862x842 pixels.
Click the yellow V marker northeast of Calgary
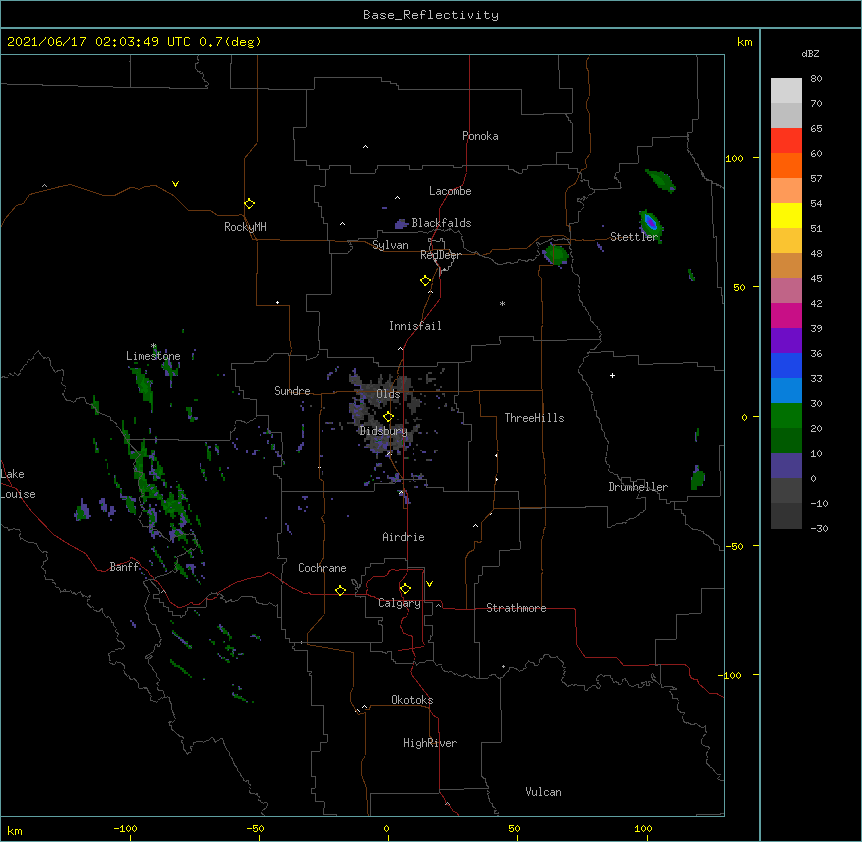tap(429, 584)
